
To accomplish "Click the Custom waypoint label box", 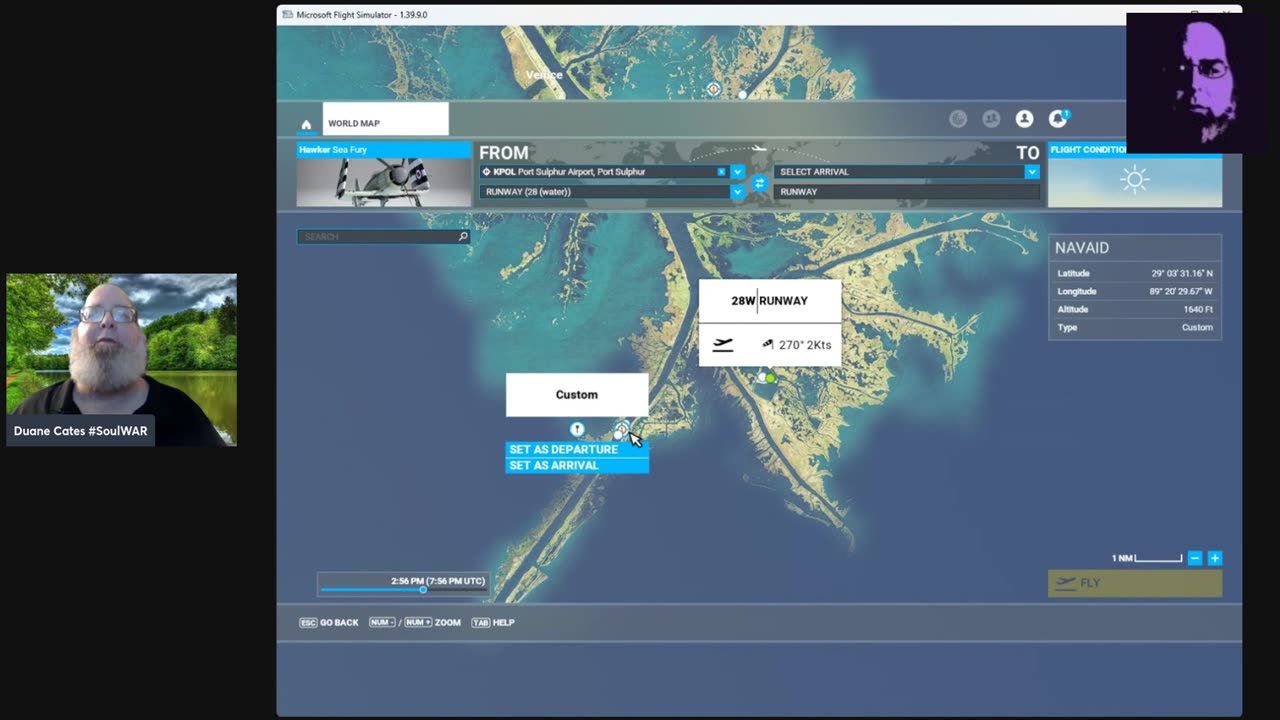I will pyautogui.click(x=577, y=395).
